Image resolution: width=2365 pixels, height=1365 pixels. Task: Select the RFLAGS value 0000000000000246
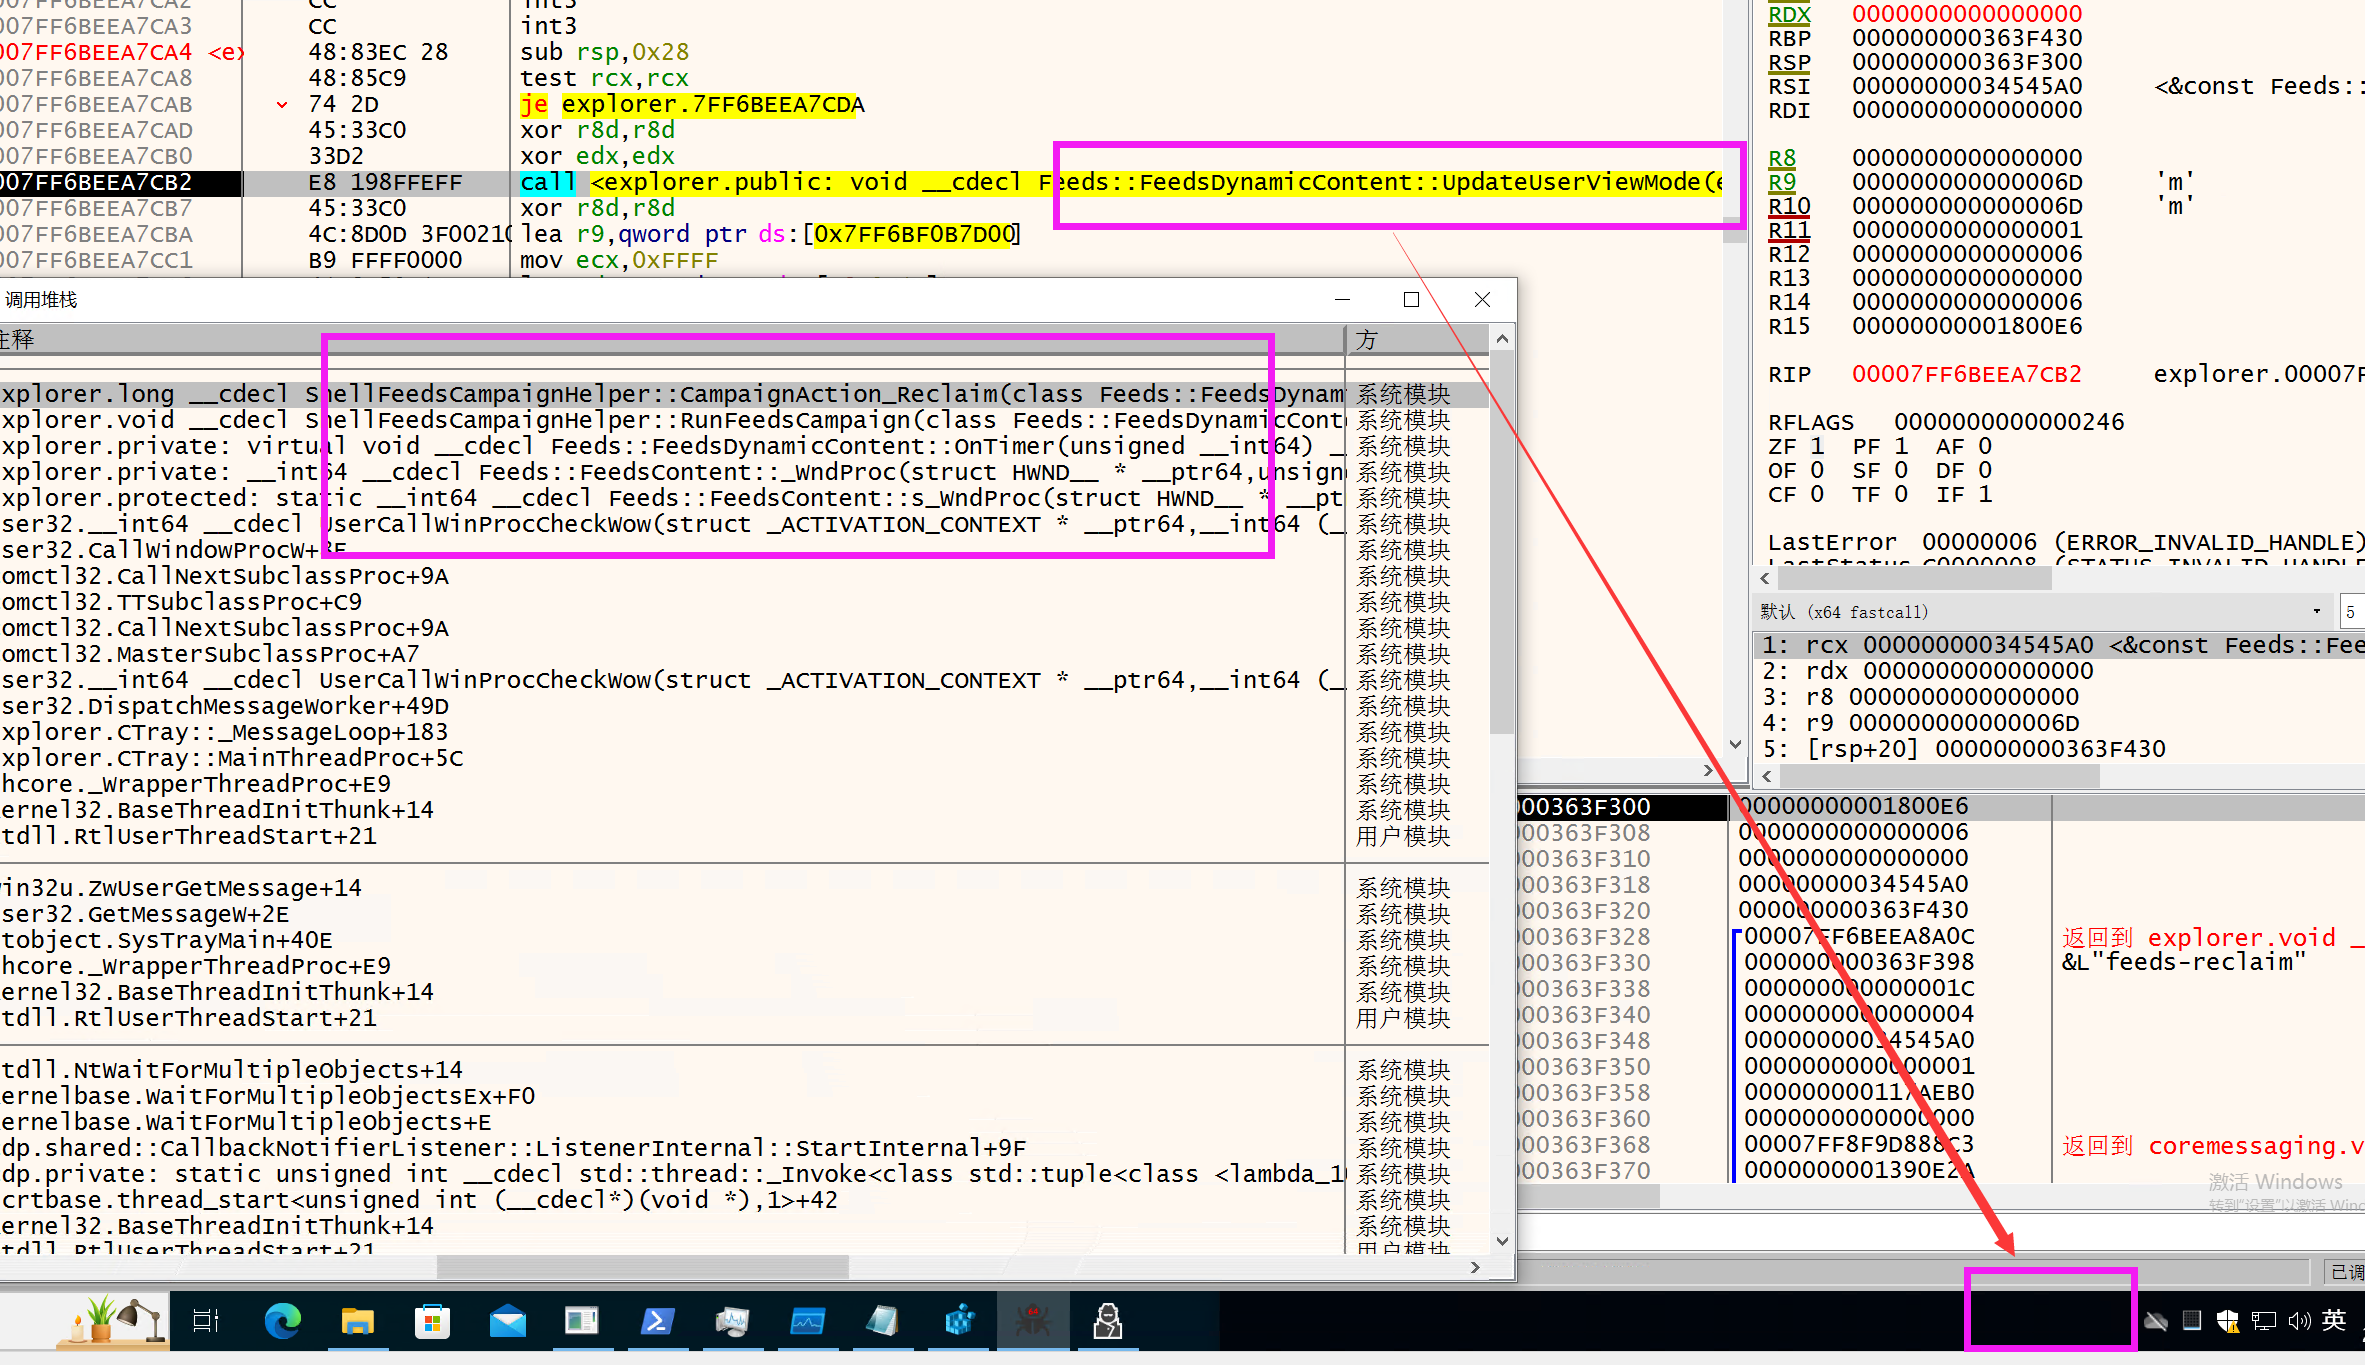tap(2009, 422)
